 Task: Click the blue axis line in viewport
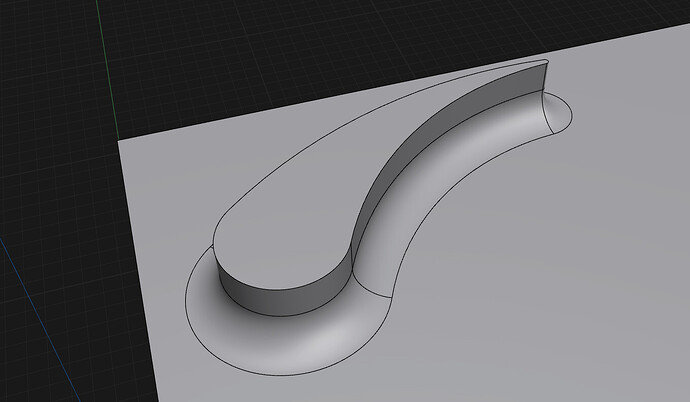click(x=40, y=319)
